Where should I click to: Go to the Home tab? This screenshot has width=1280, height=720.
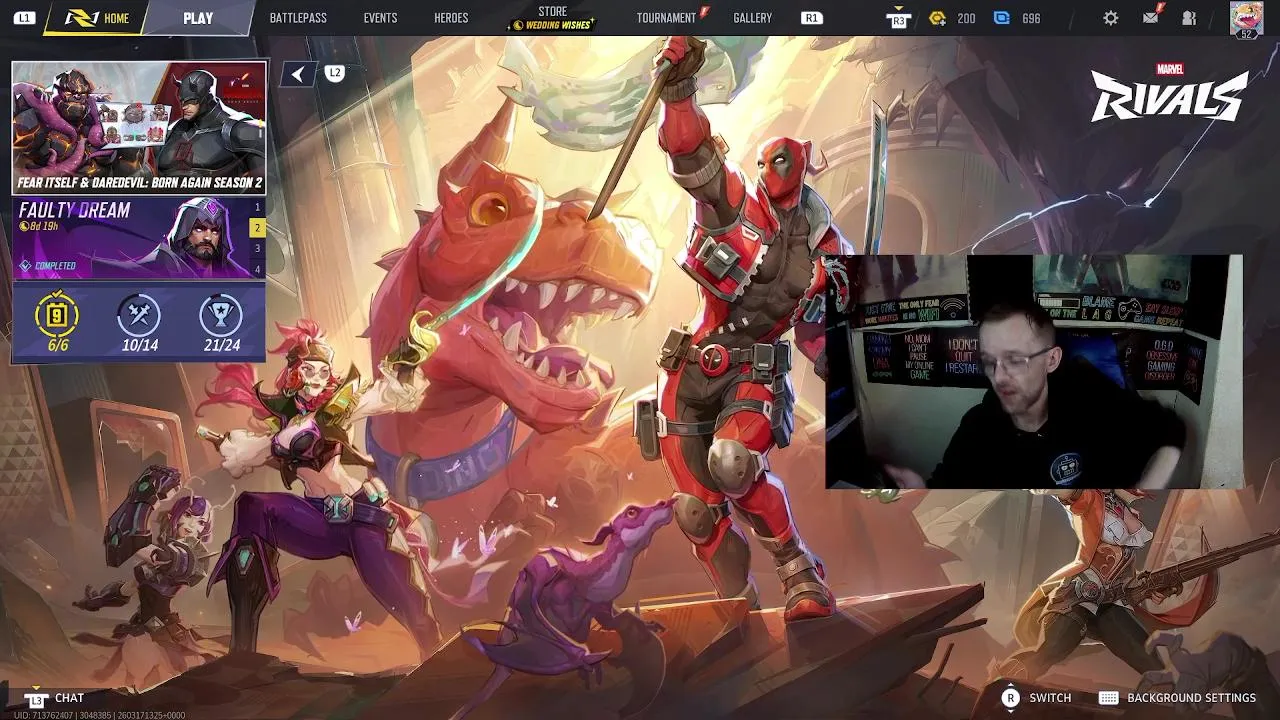98,18
